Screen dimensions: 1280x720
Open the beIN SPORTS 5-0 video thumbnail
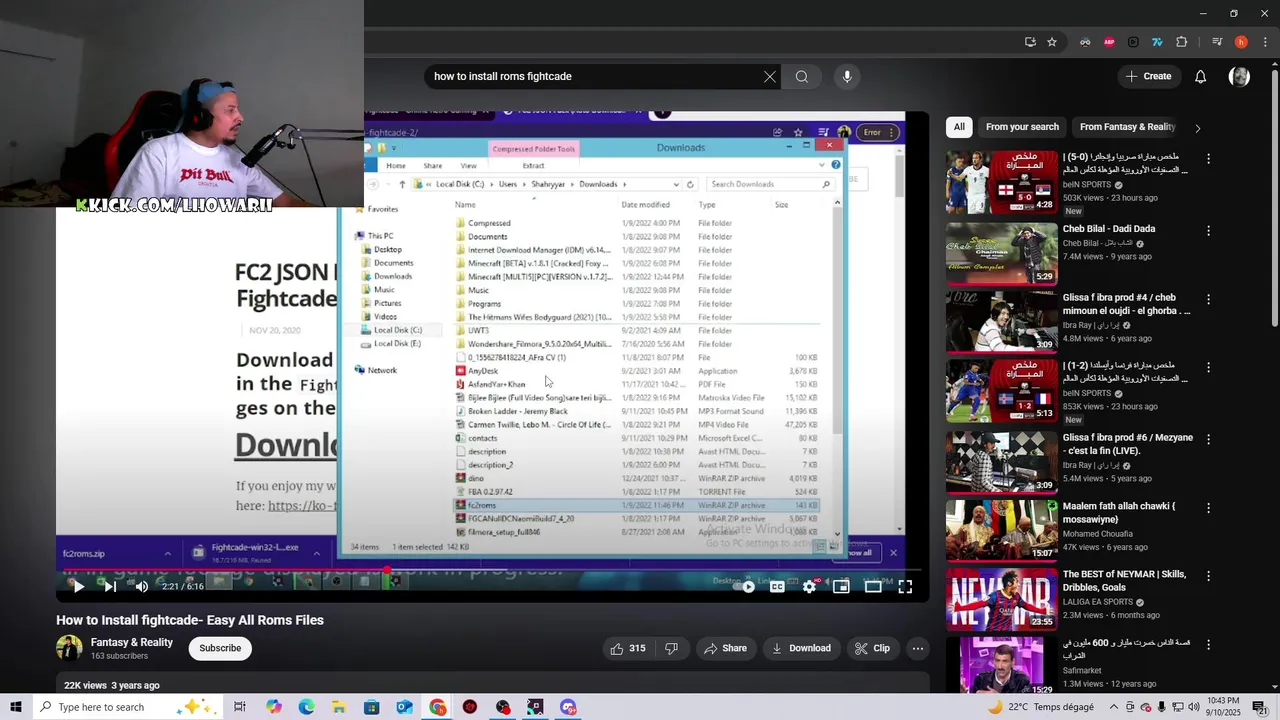point(1001,182)
